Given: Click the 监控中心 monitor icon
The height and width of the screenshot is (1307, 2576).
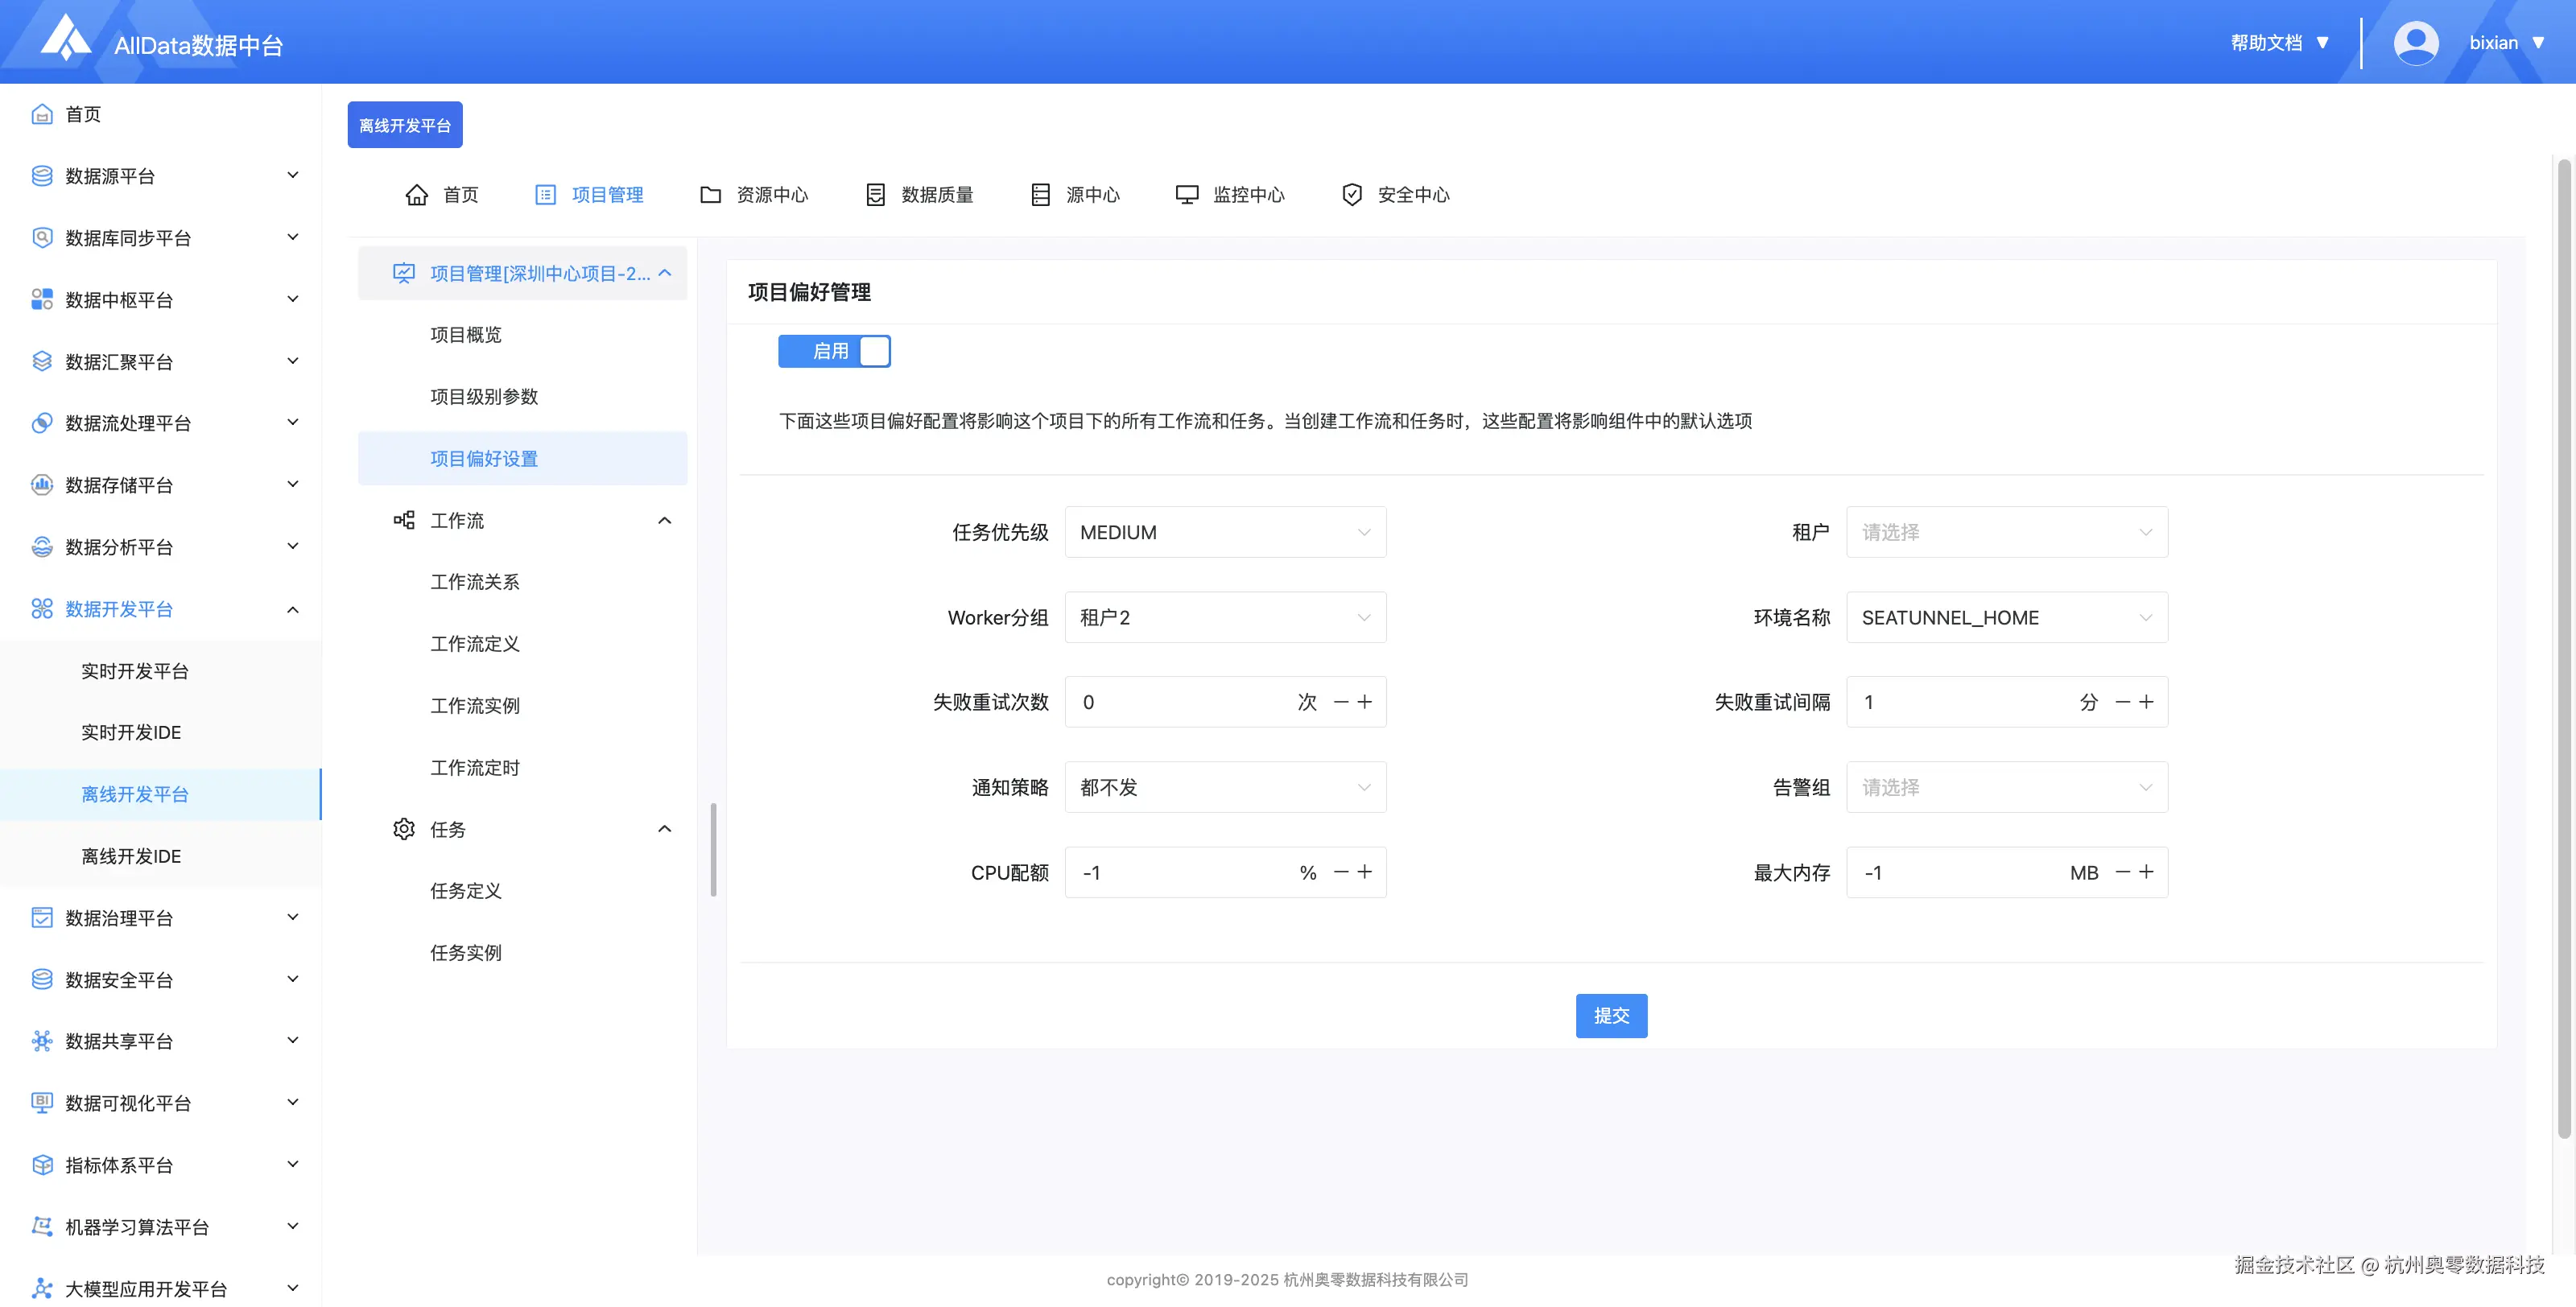Looking at the screenshot, I should point(1186,195).
